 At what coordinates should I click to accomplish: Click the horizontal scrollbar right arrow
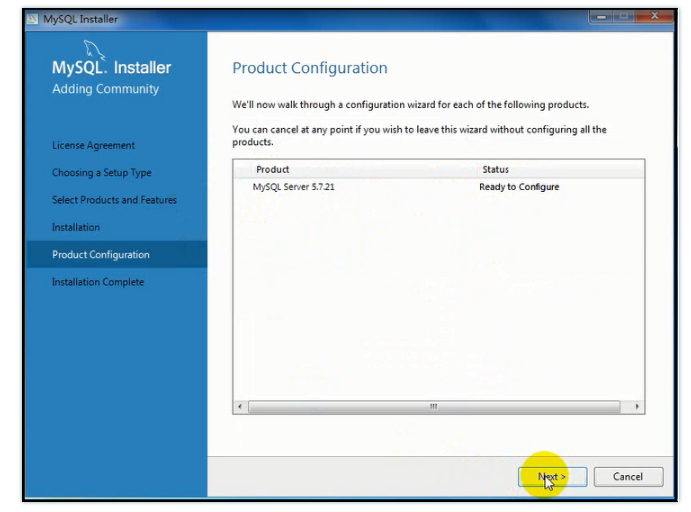click(x=637, y=407)
